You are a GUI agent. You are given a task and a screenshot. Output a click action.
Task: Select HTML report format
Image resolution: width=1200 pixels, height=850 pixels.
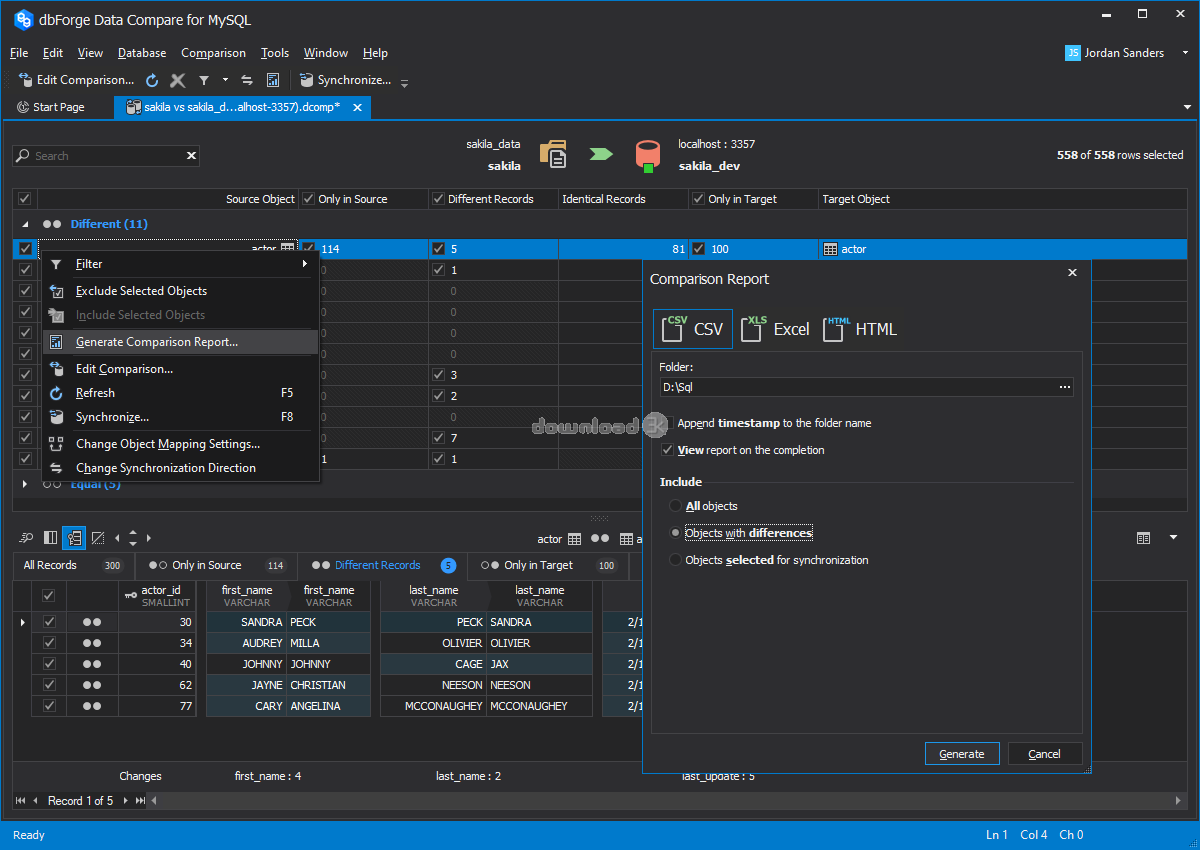pos(860,329)
